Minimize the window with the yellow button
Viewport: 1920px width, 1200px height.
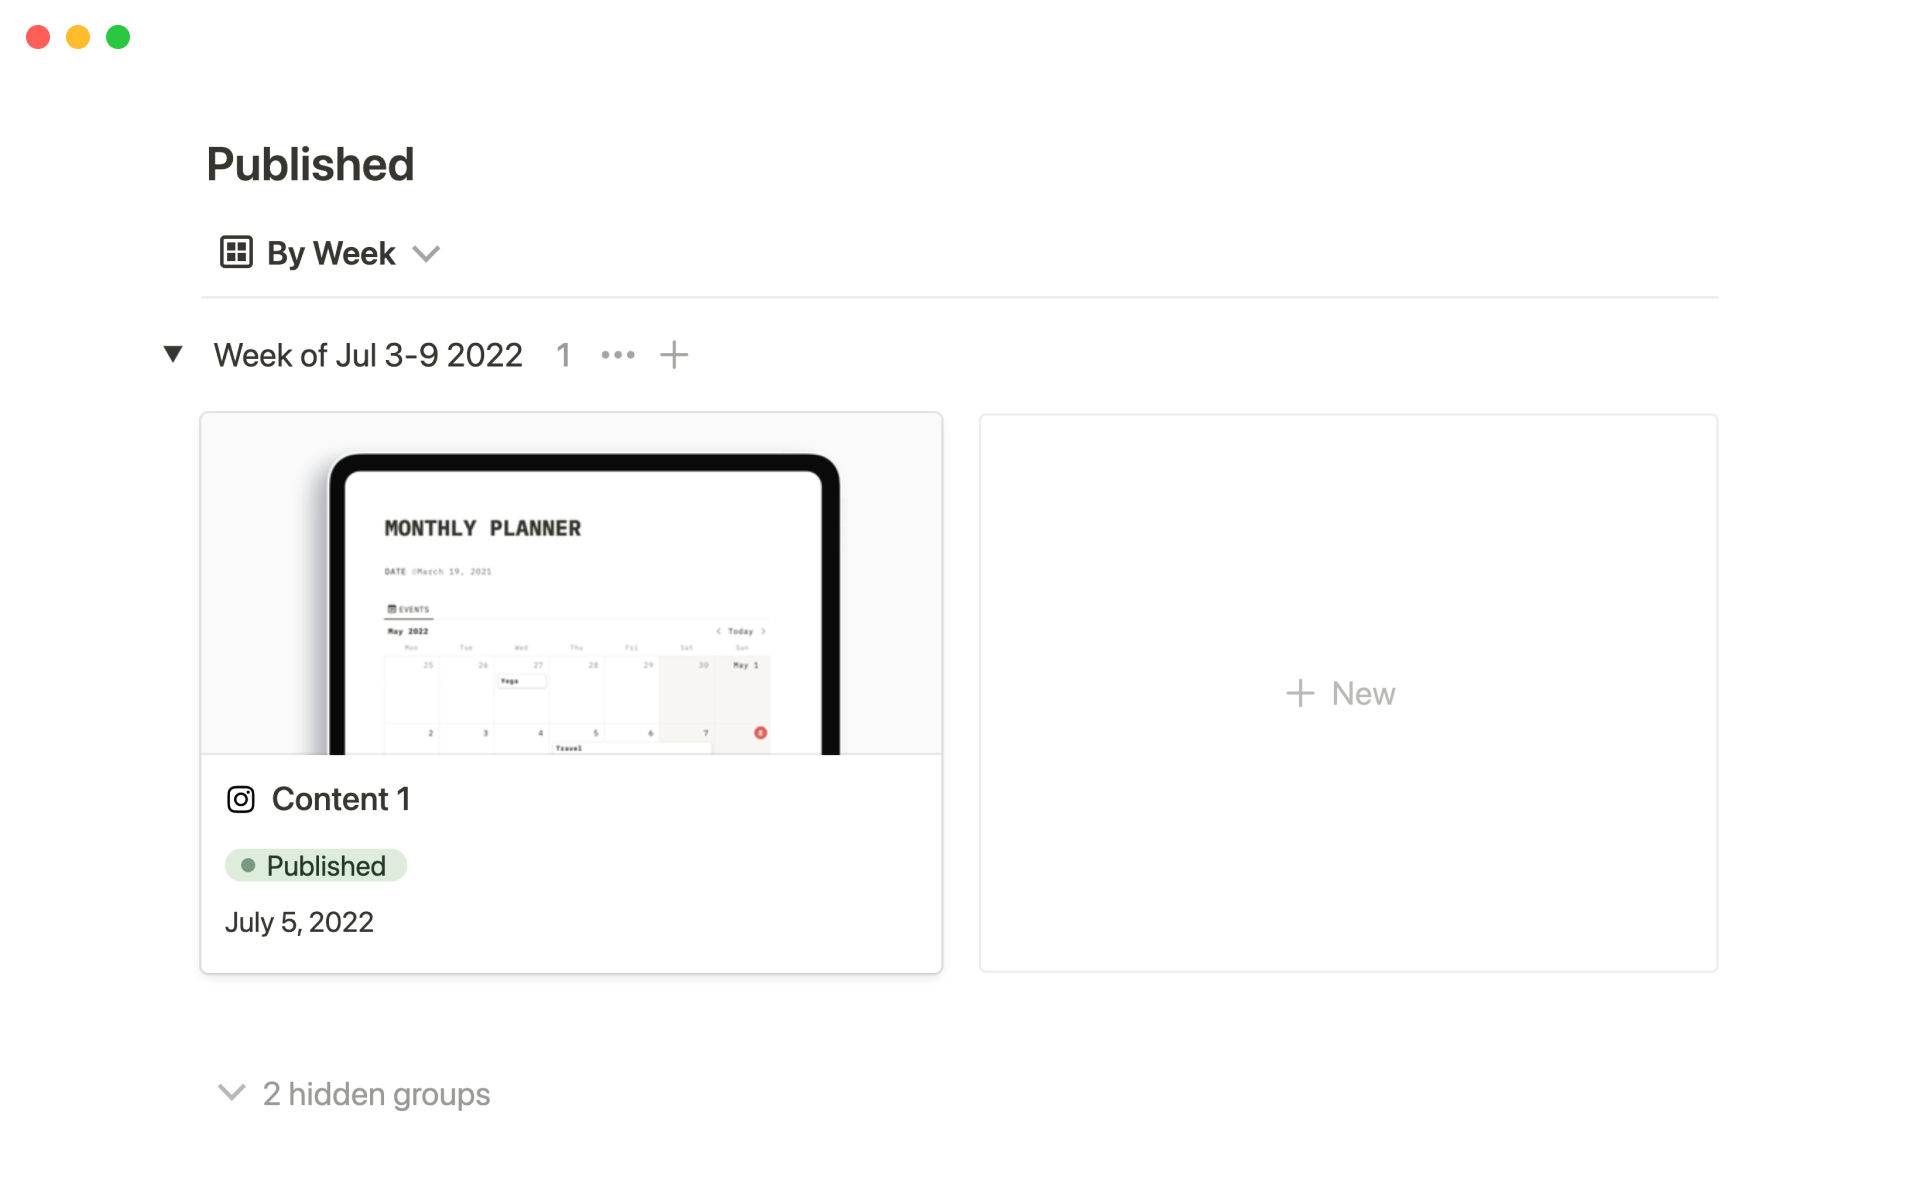78,37
